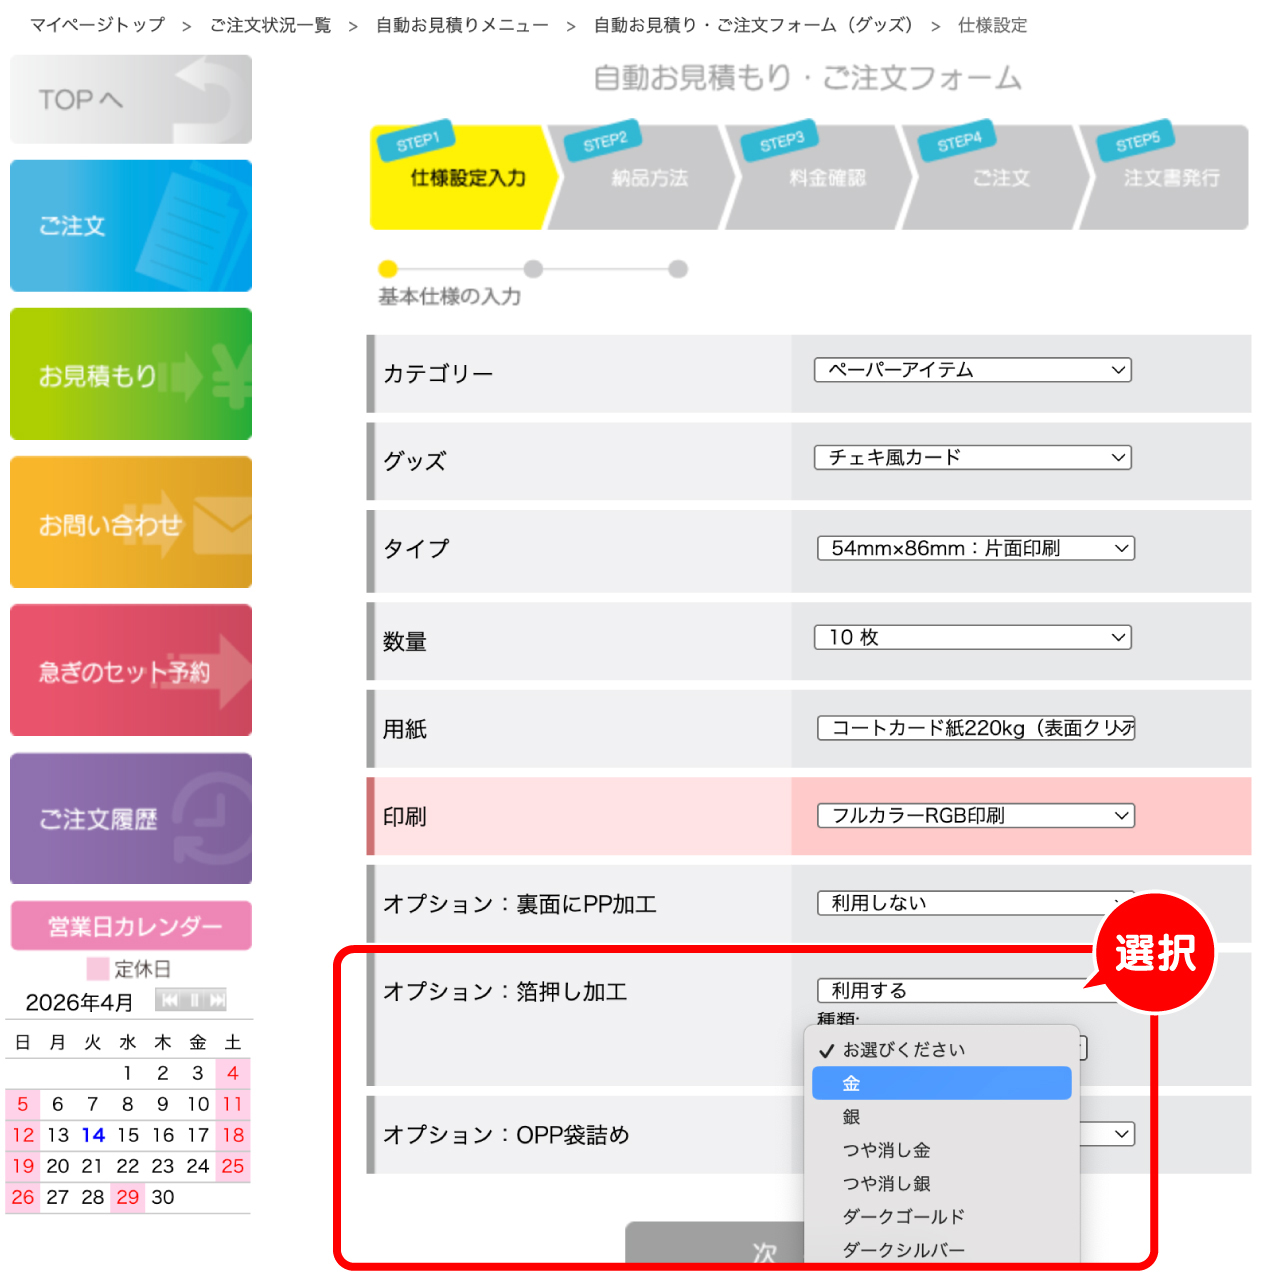Click the 自動お見積りメニュー breadcrumb link
This screenshot has width=1266, height=1272.
(x=462, y=25)
